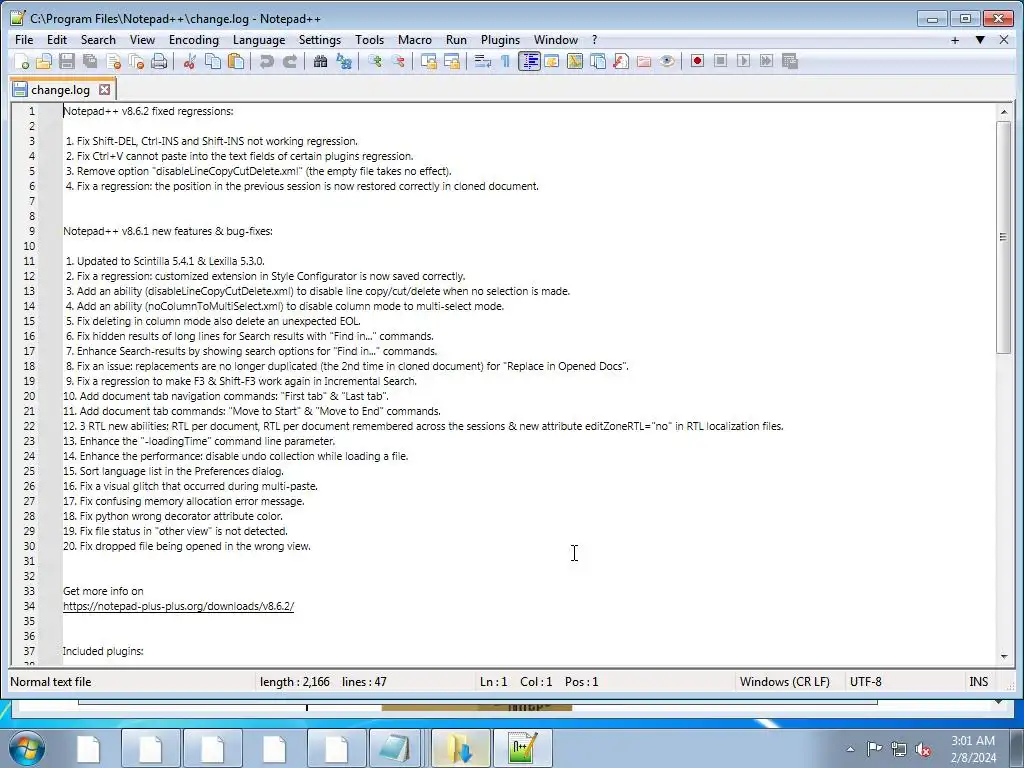Click the vertical scrollbar thumb
The height and width of the screenshot is (768, 1024).
(x=1004, y=237)
